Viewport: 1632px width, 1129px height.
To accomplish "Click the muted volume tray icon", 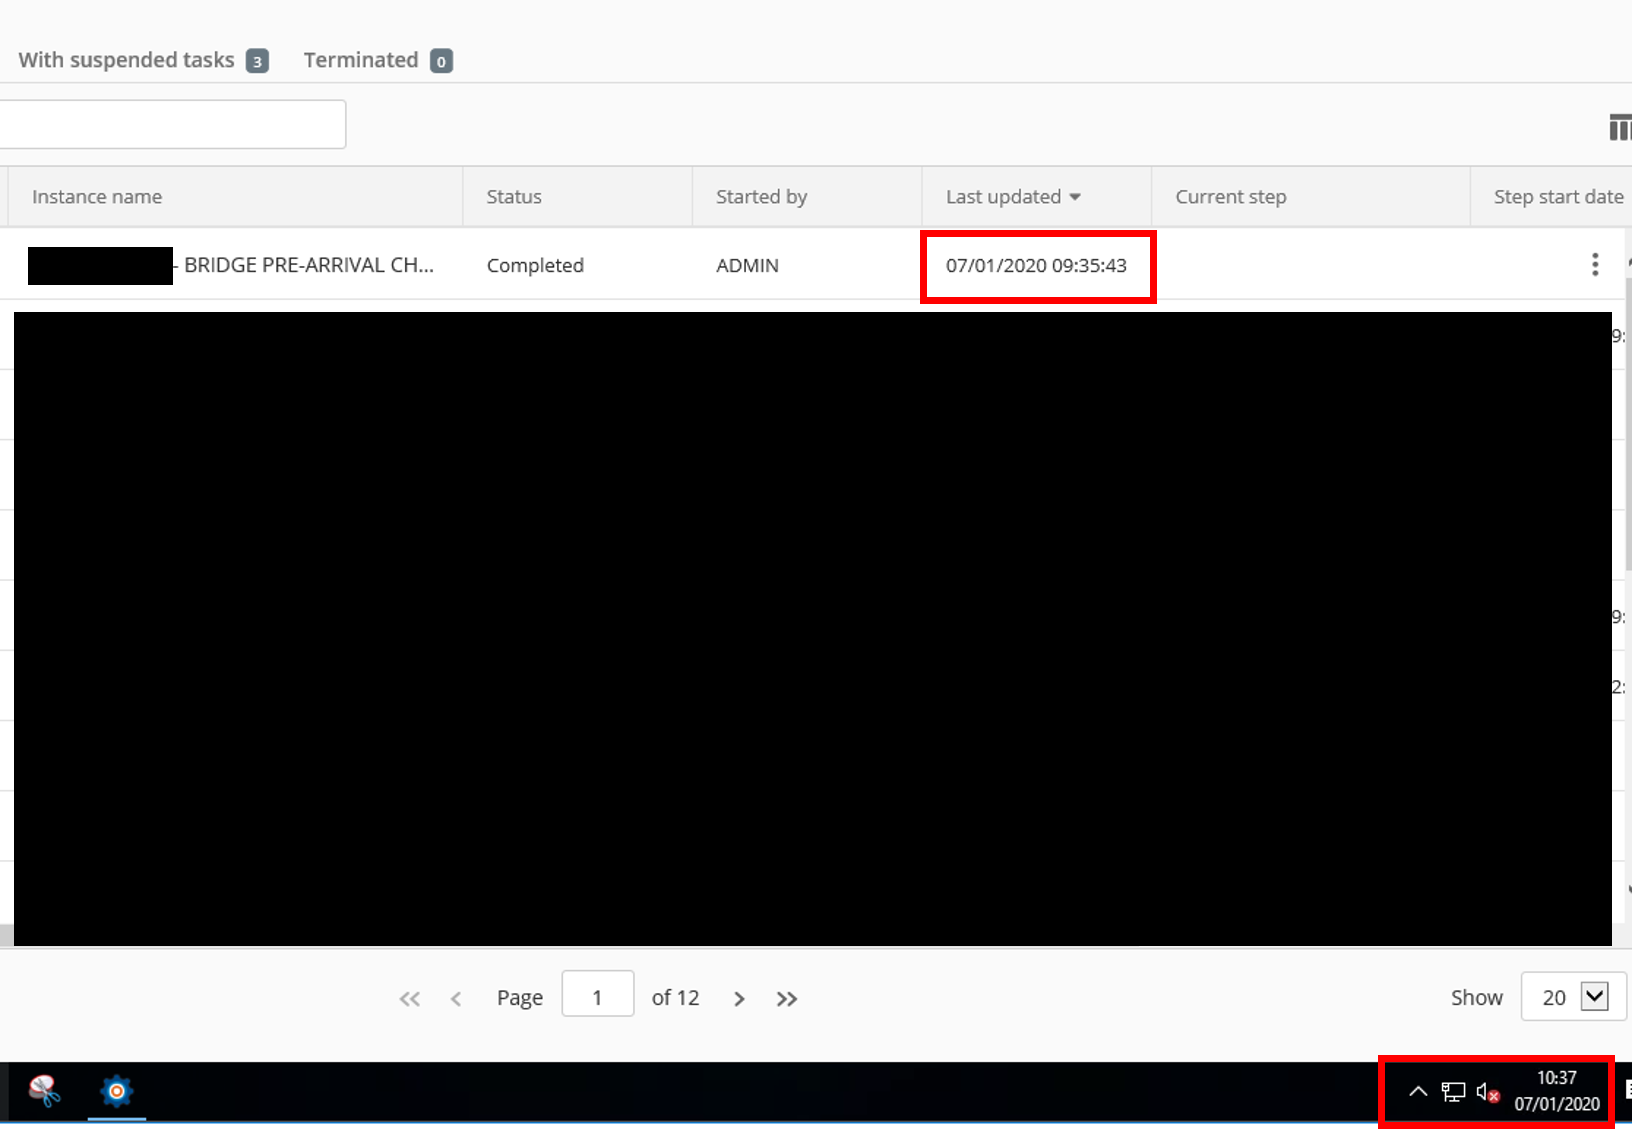I will (x=1487, y=1093).
